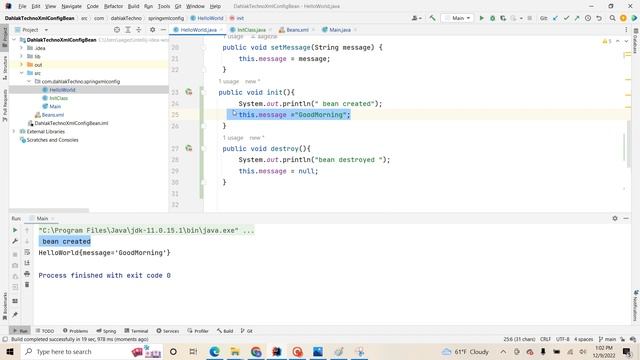Screen dimensions: 640x360
Task: Click the main Git branch in status bar
Action: (x=607, y=339)
